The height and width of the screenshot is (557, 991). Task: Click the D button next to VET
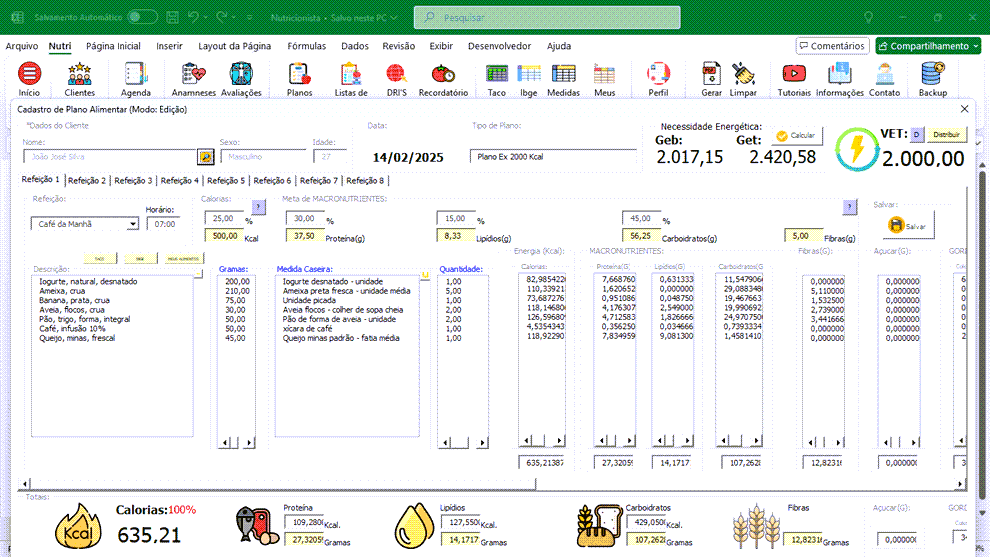(x=916, y=135)
